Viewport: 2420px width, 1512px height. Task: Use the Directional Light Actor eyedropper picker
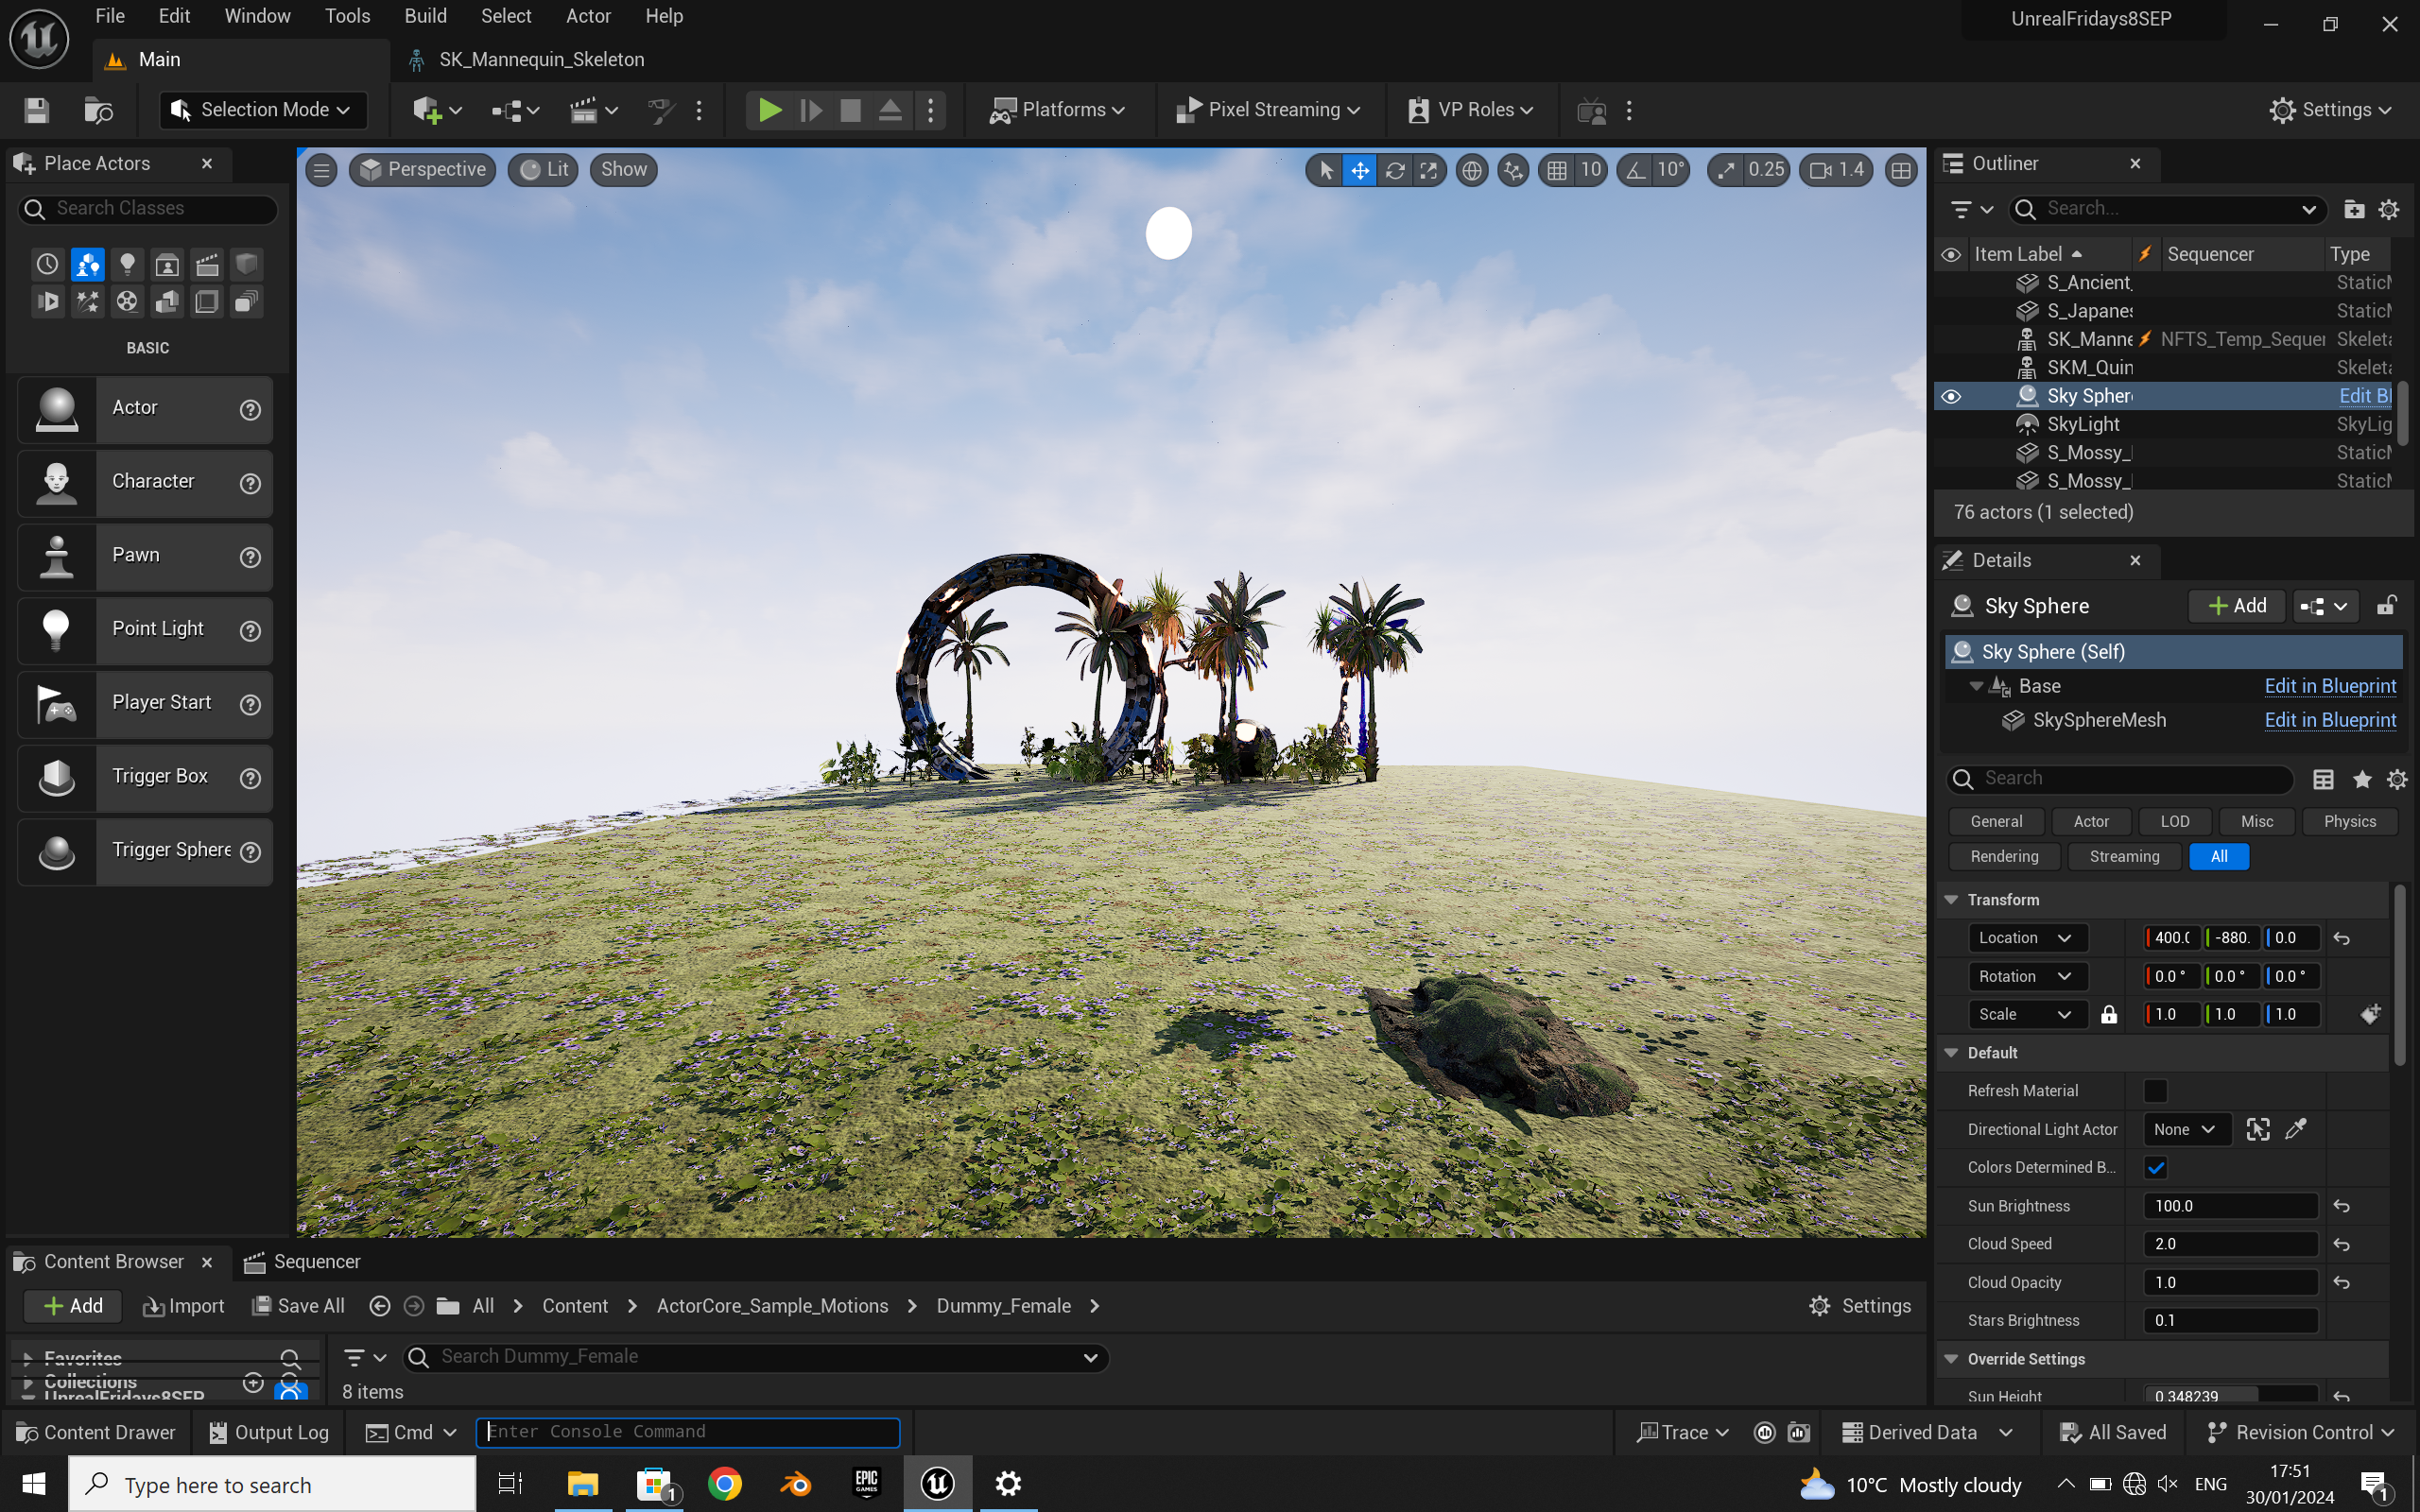tap(2296, 1129)
